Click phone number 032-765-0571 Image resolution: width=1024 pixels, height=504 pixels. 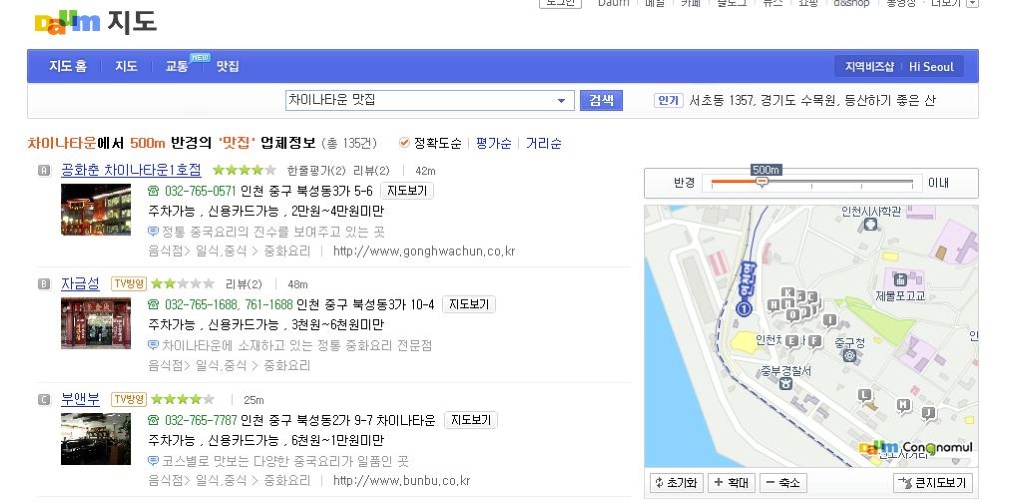(x=200, y=191)
